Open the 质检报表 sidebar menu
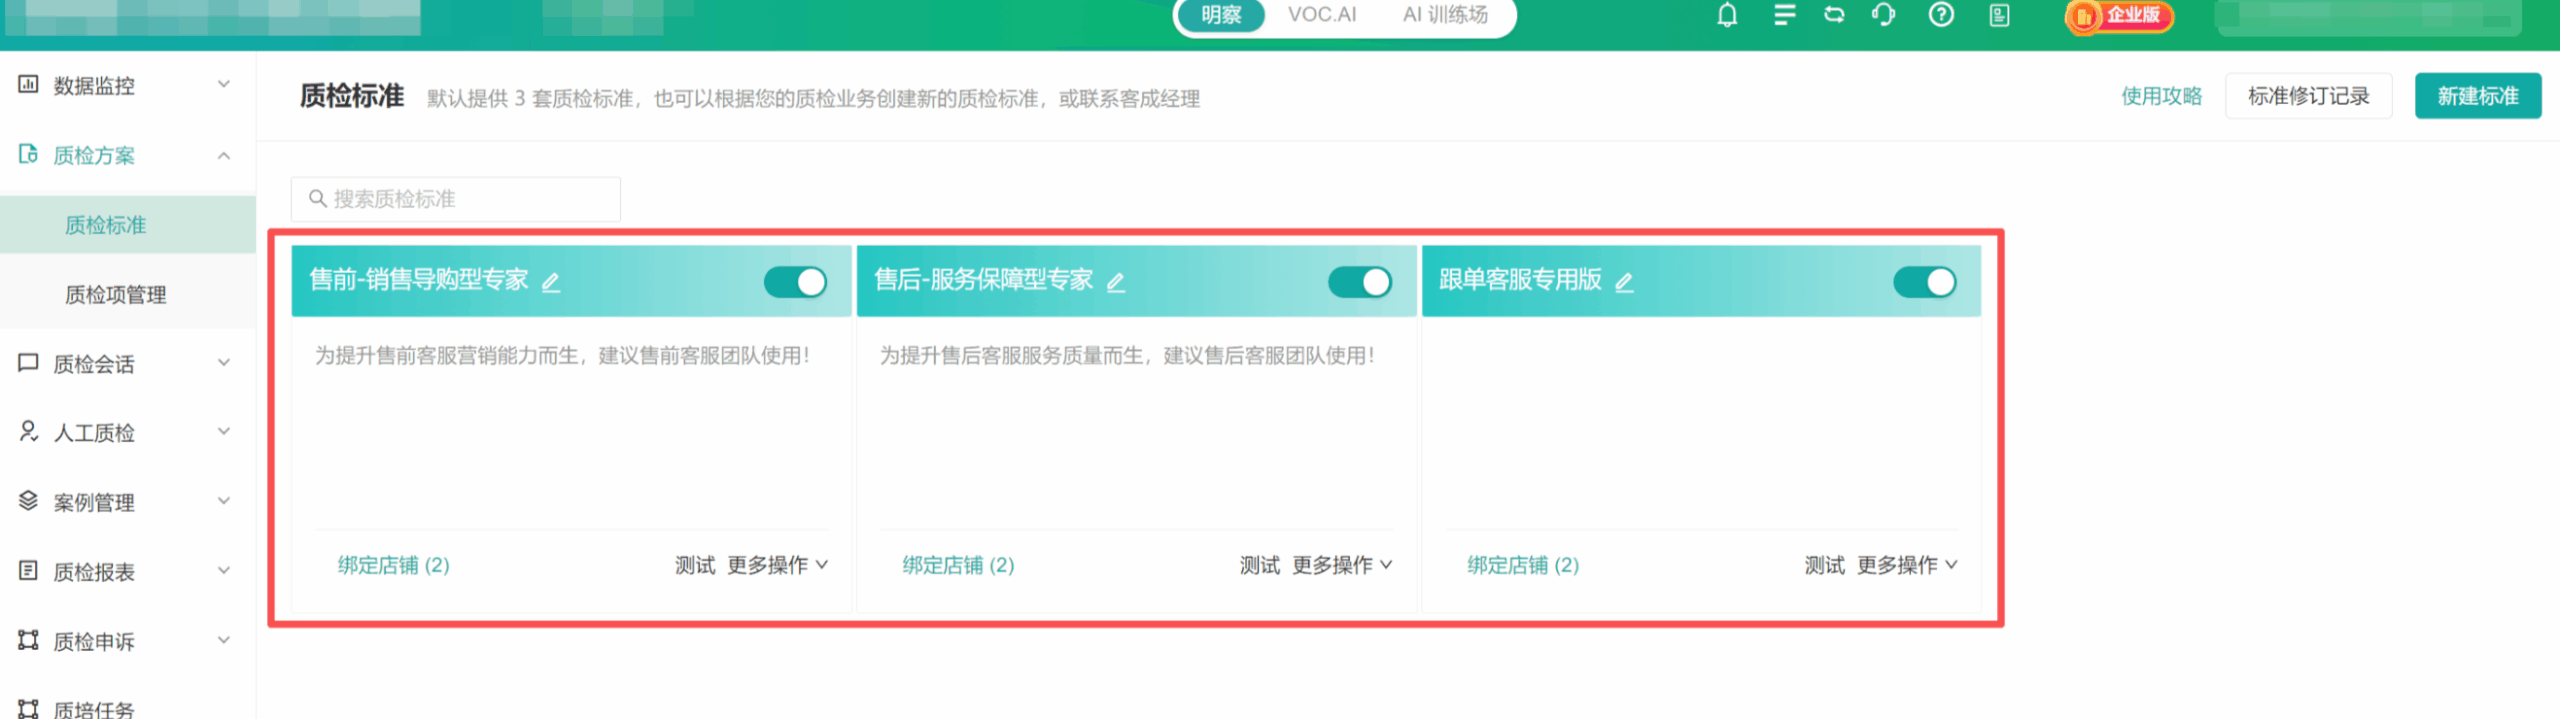This screenshot has height=719, width=2560. (128, 571)
